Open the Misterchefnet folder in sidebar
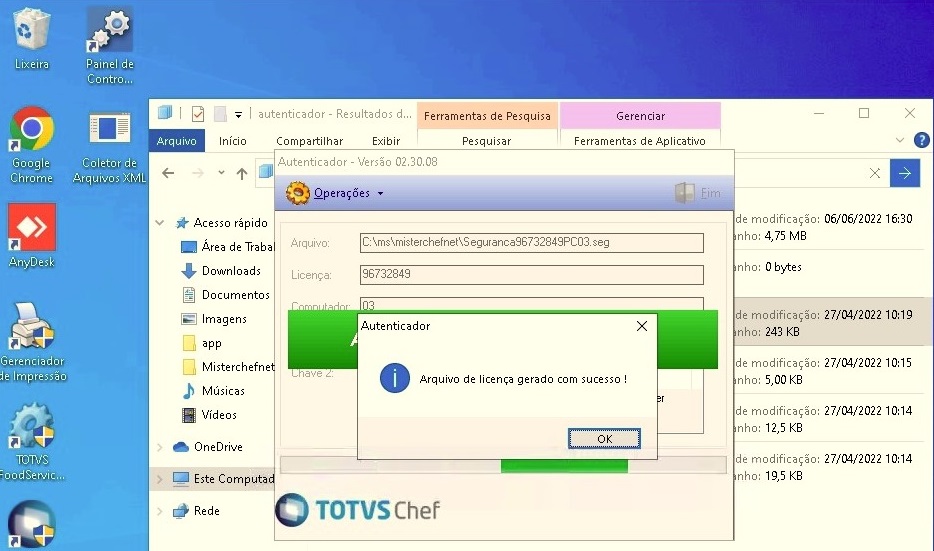934x551 pixels. (228, 367)
